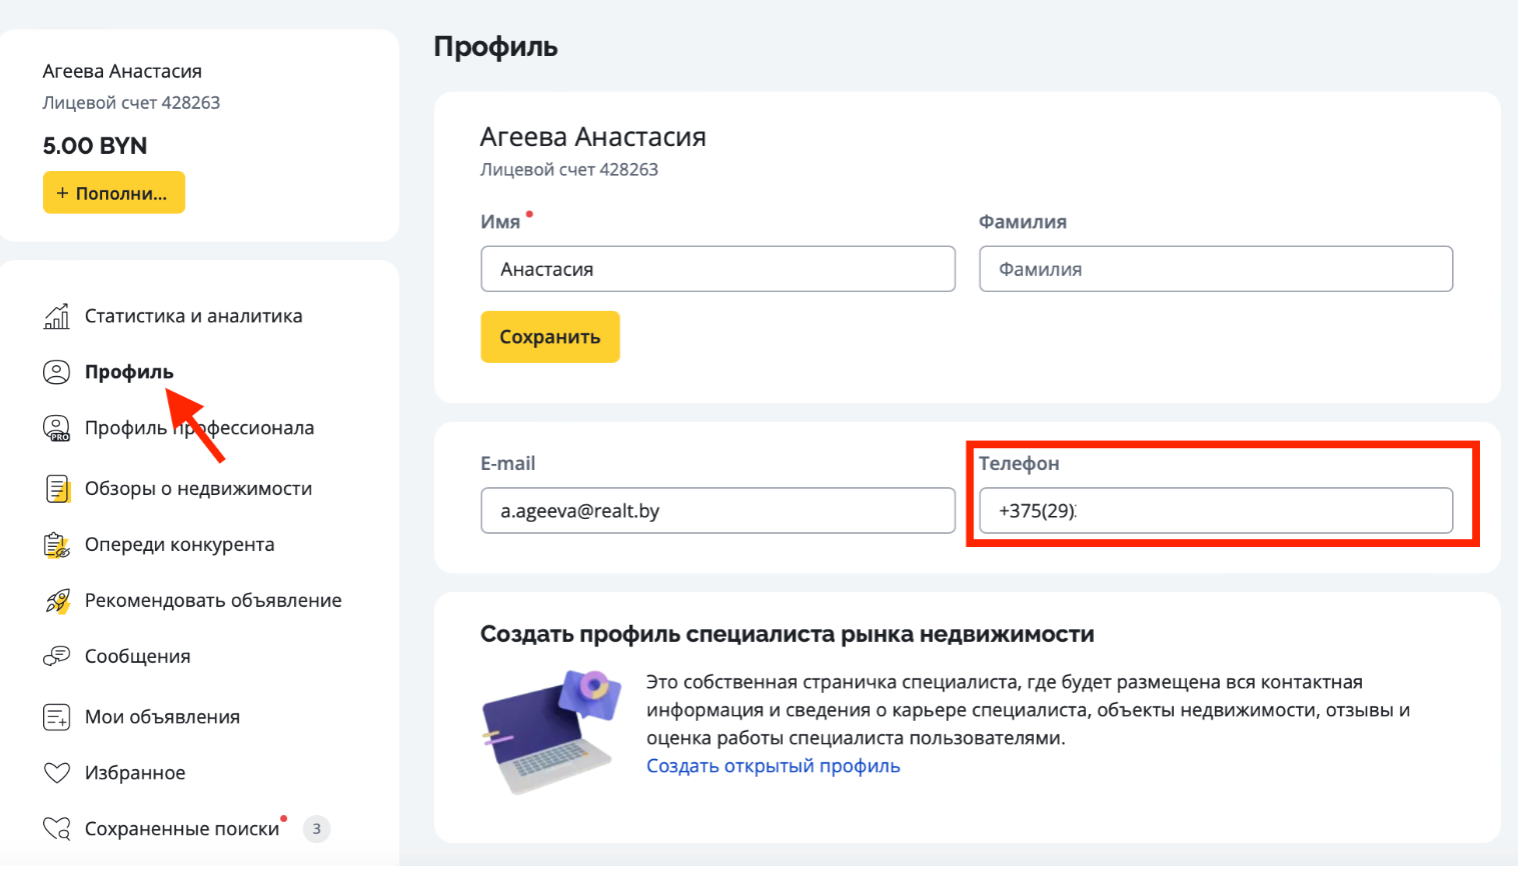This screenshot has height=880, width=1518.
Task: Click the Profile user icon in sidebar
Action: pos(57,372)
